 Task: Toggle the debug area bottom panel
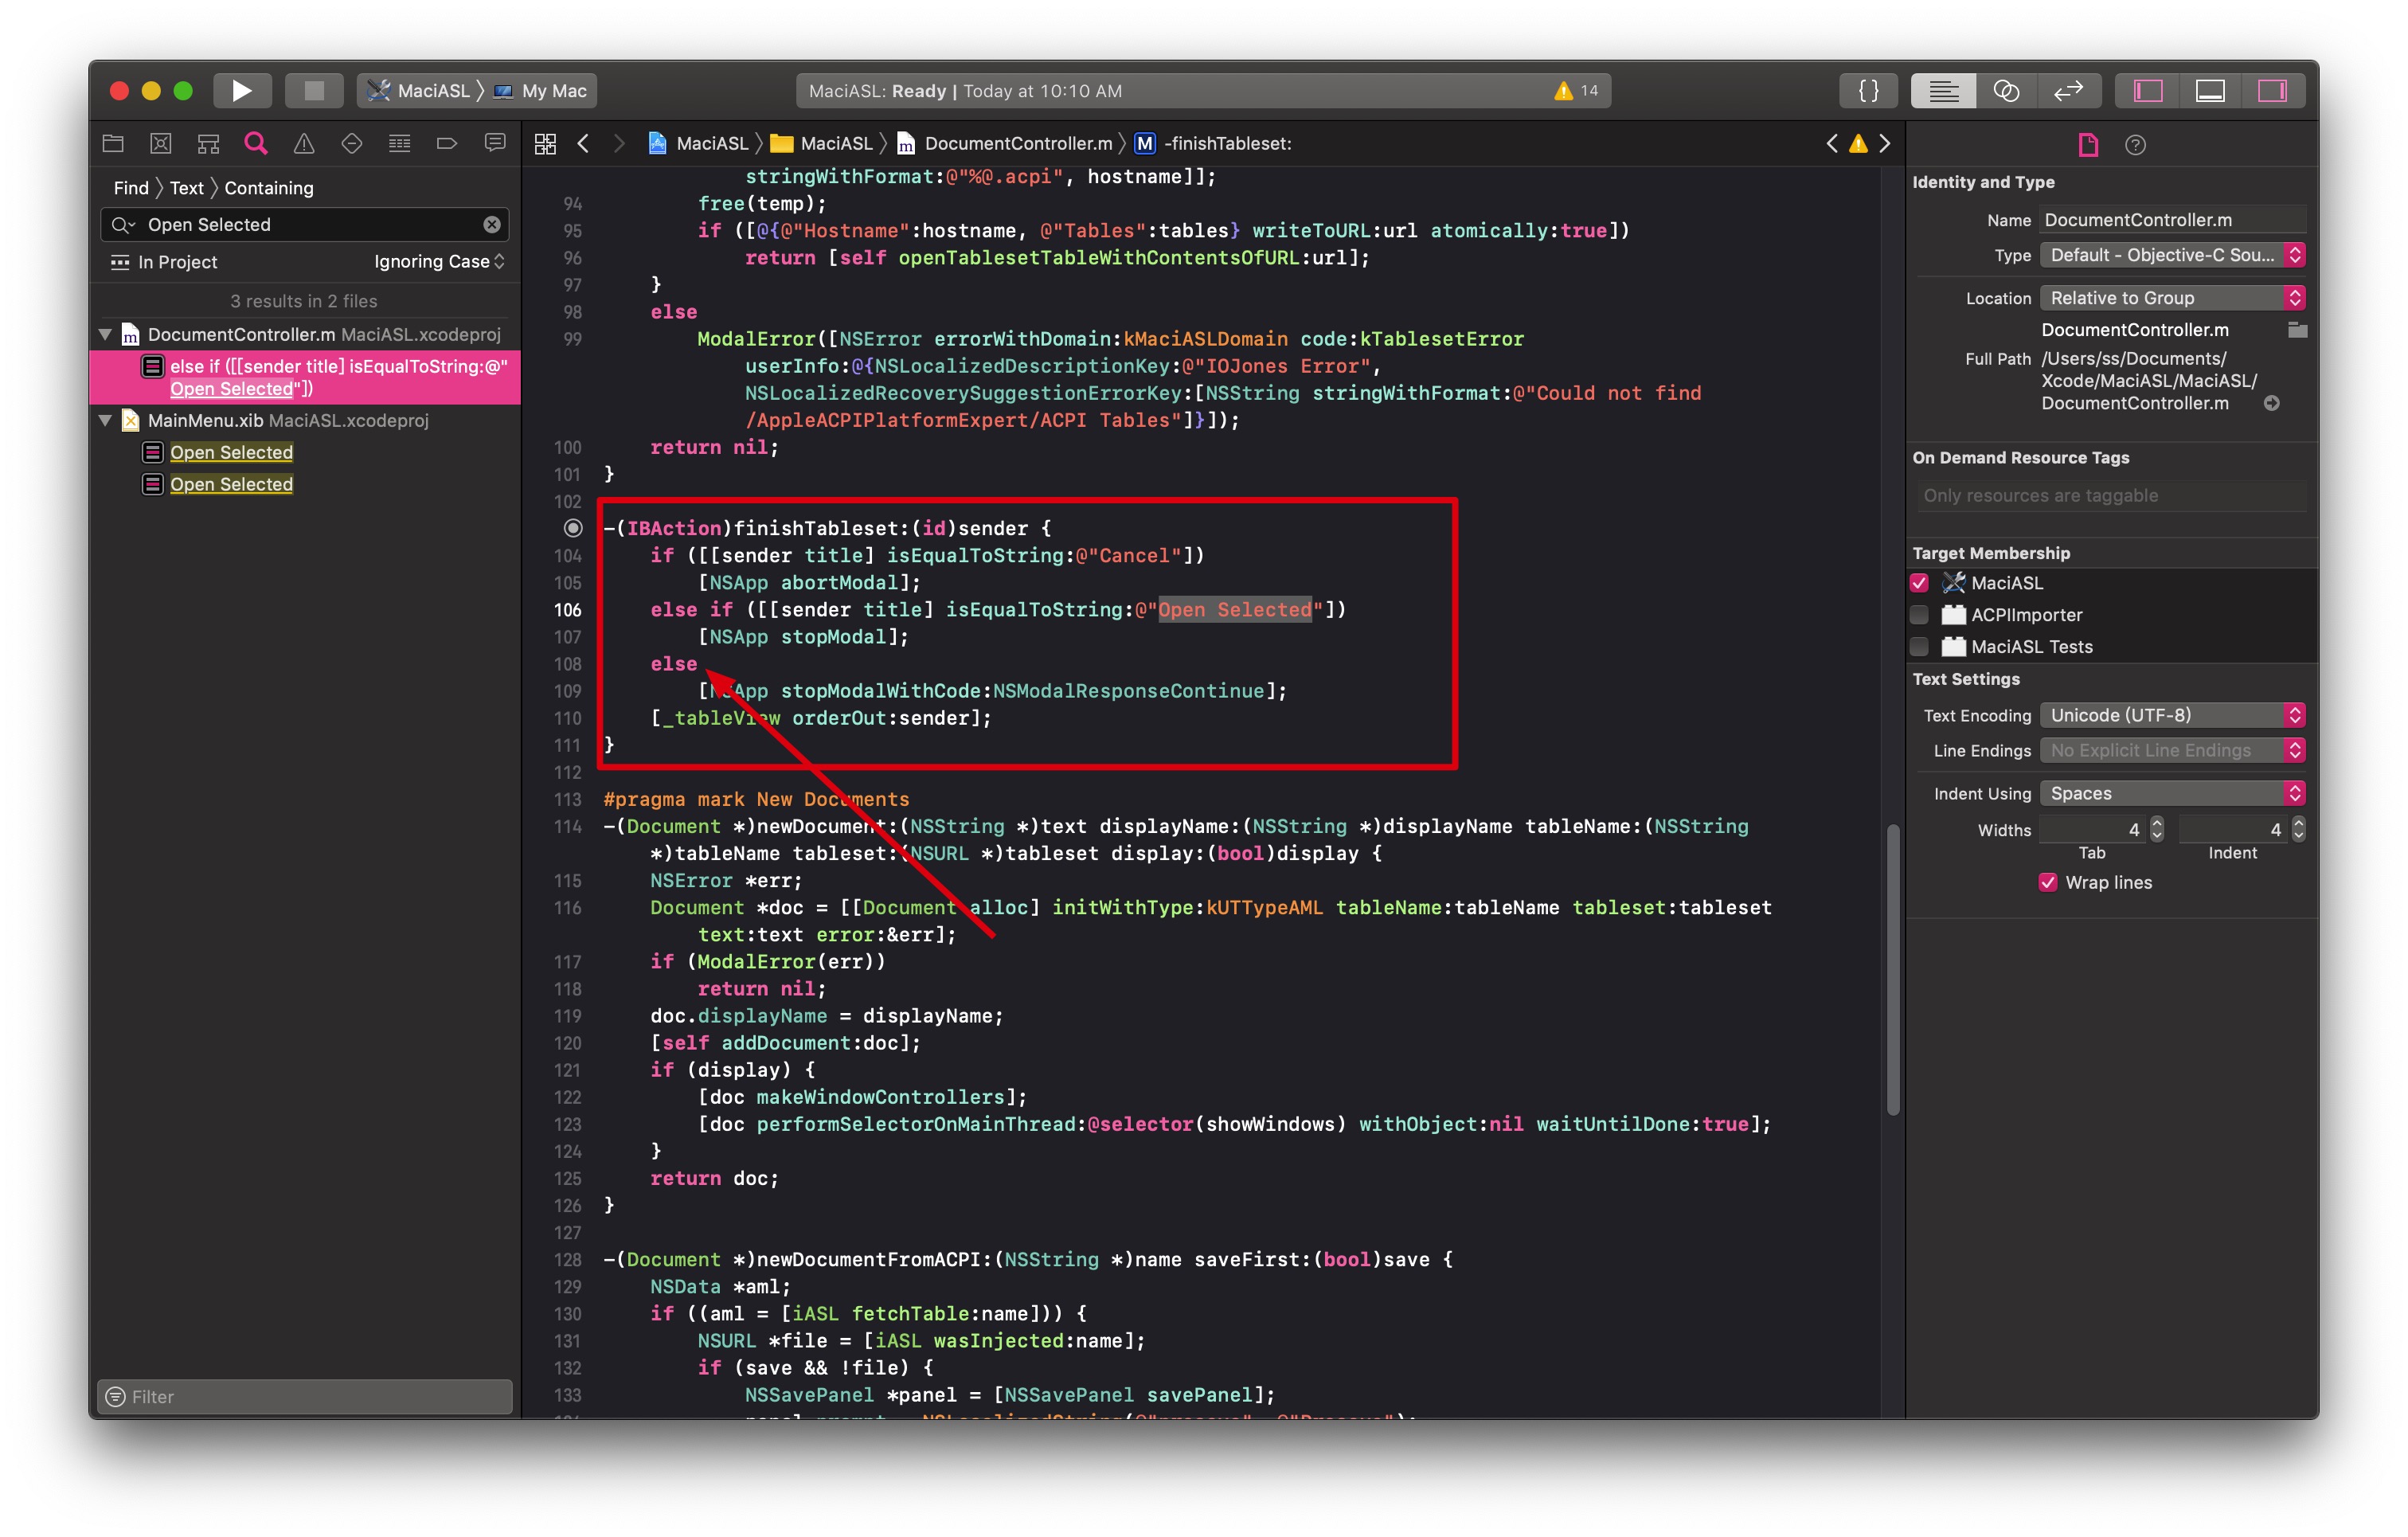click(2210, 91)
